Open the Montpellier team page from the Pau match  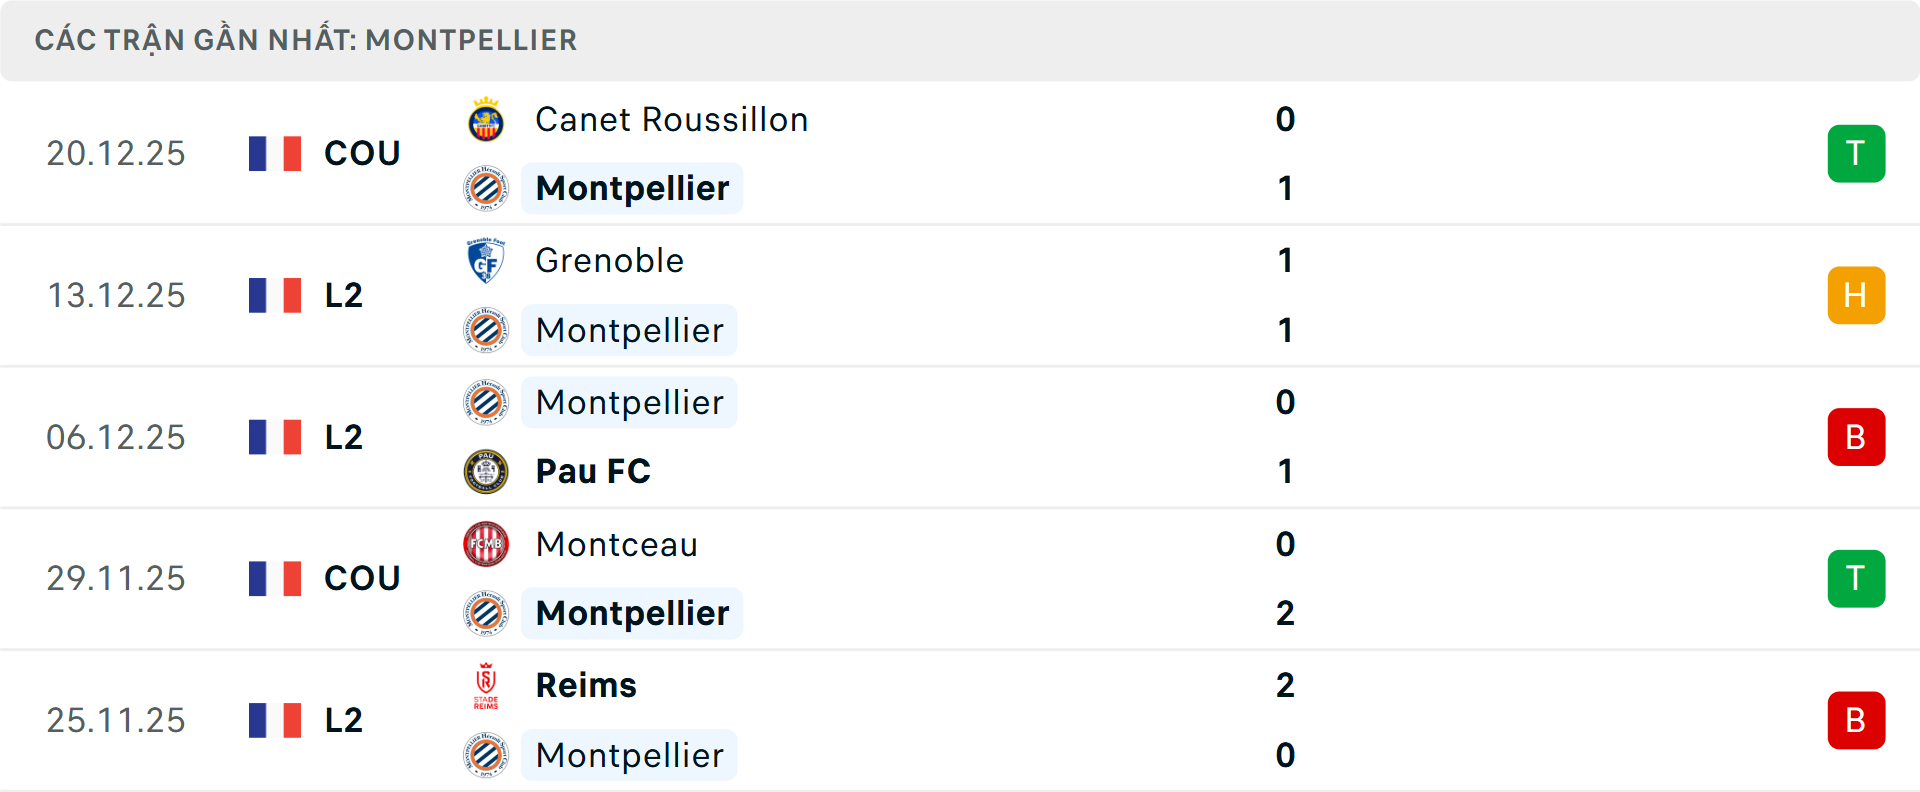pyautogui.click(x=629, y=402)
